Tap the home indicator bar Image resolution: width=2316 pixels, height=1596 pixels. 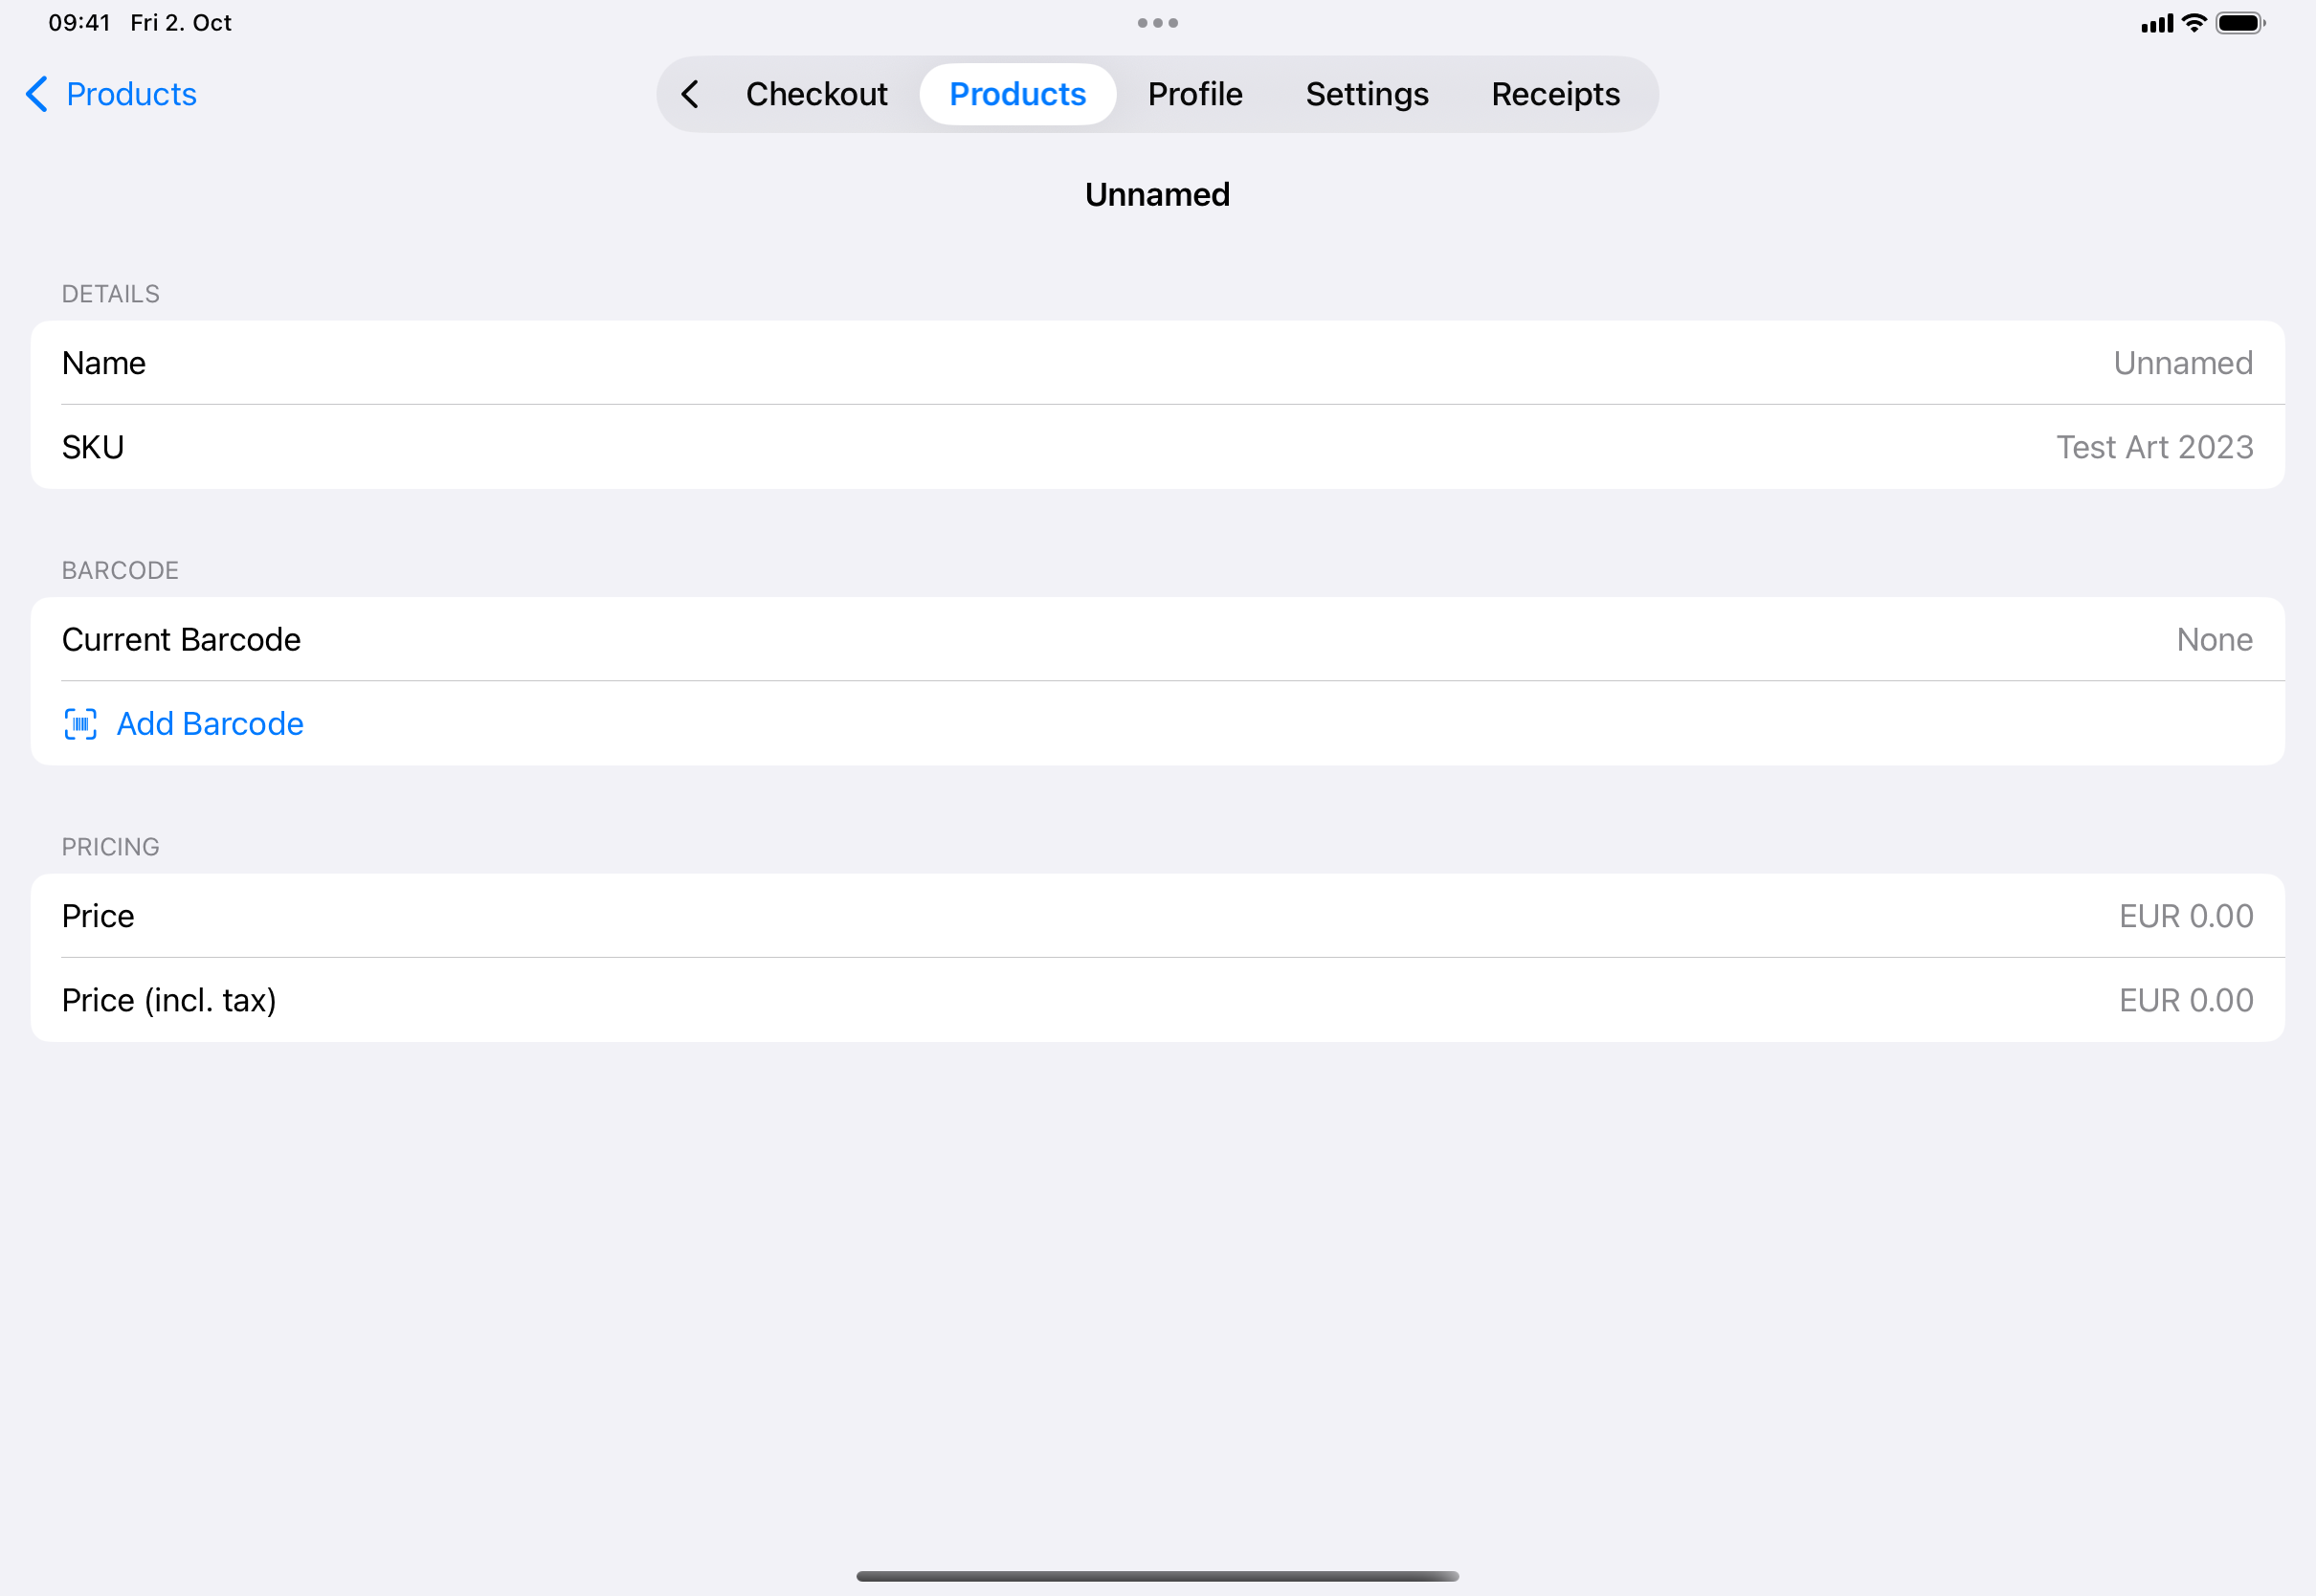1157,1576
